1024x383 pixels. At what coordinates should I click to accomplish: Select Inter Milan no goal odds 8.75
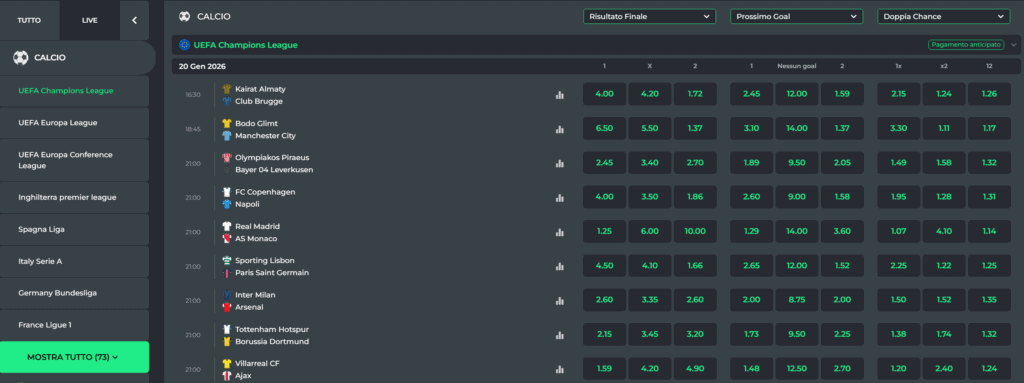pos(797,300)
